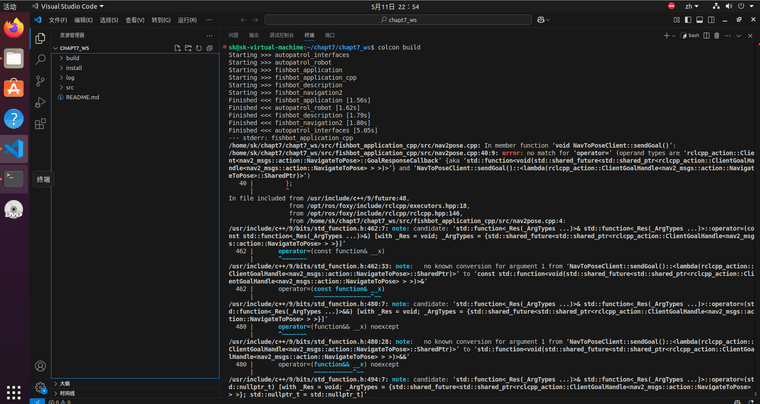Refresh the explorer file tree
760x404 pixels.
(199, 48)
